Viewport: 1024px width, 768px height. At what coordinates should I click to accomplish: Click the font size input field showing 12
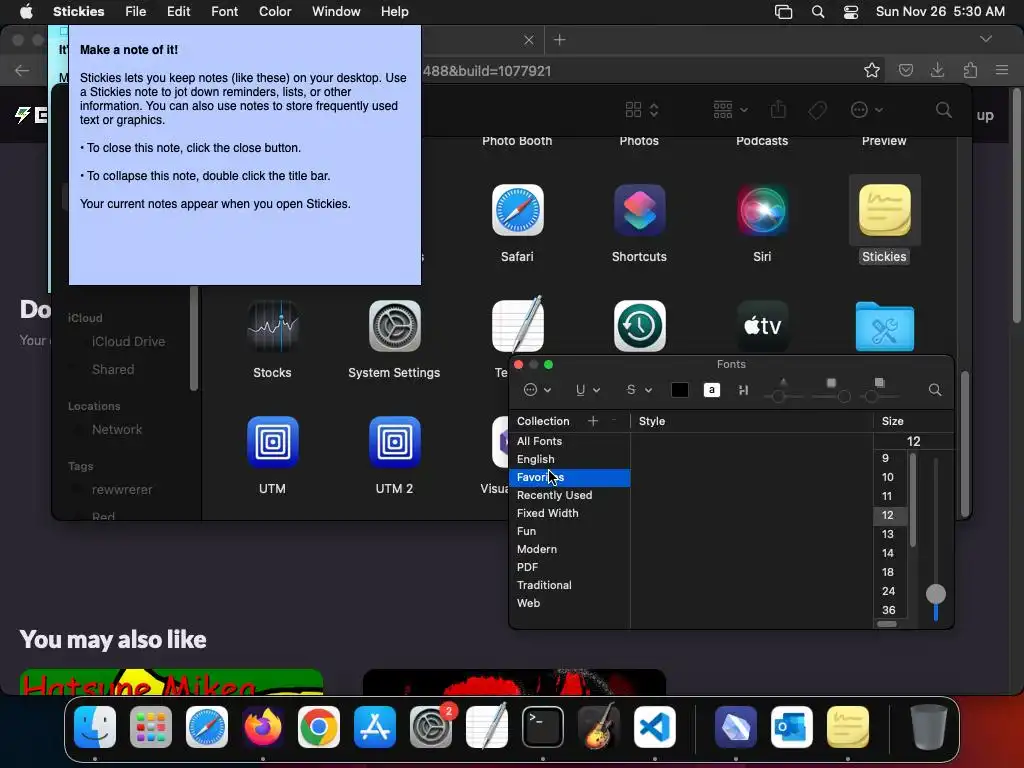913,441
